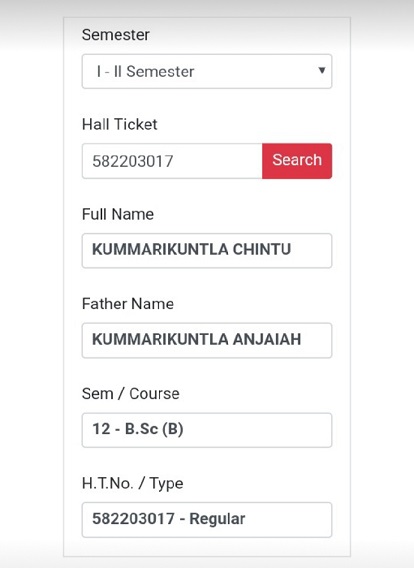Click the Full Name label
The width and height of the screenshot is (414, 568).
(118, 214)
